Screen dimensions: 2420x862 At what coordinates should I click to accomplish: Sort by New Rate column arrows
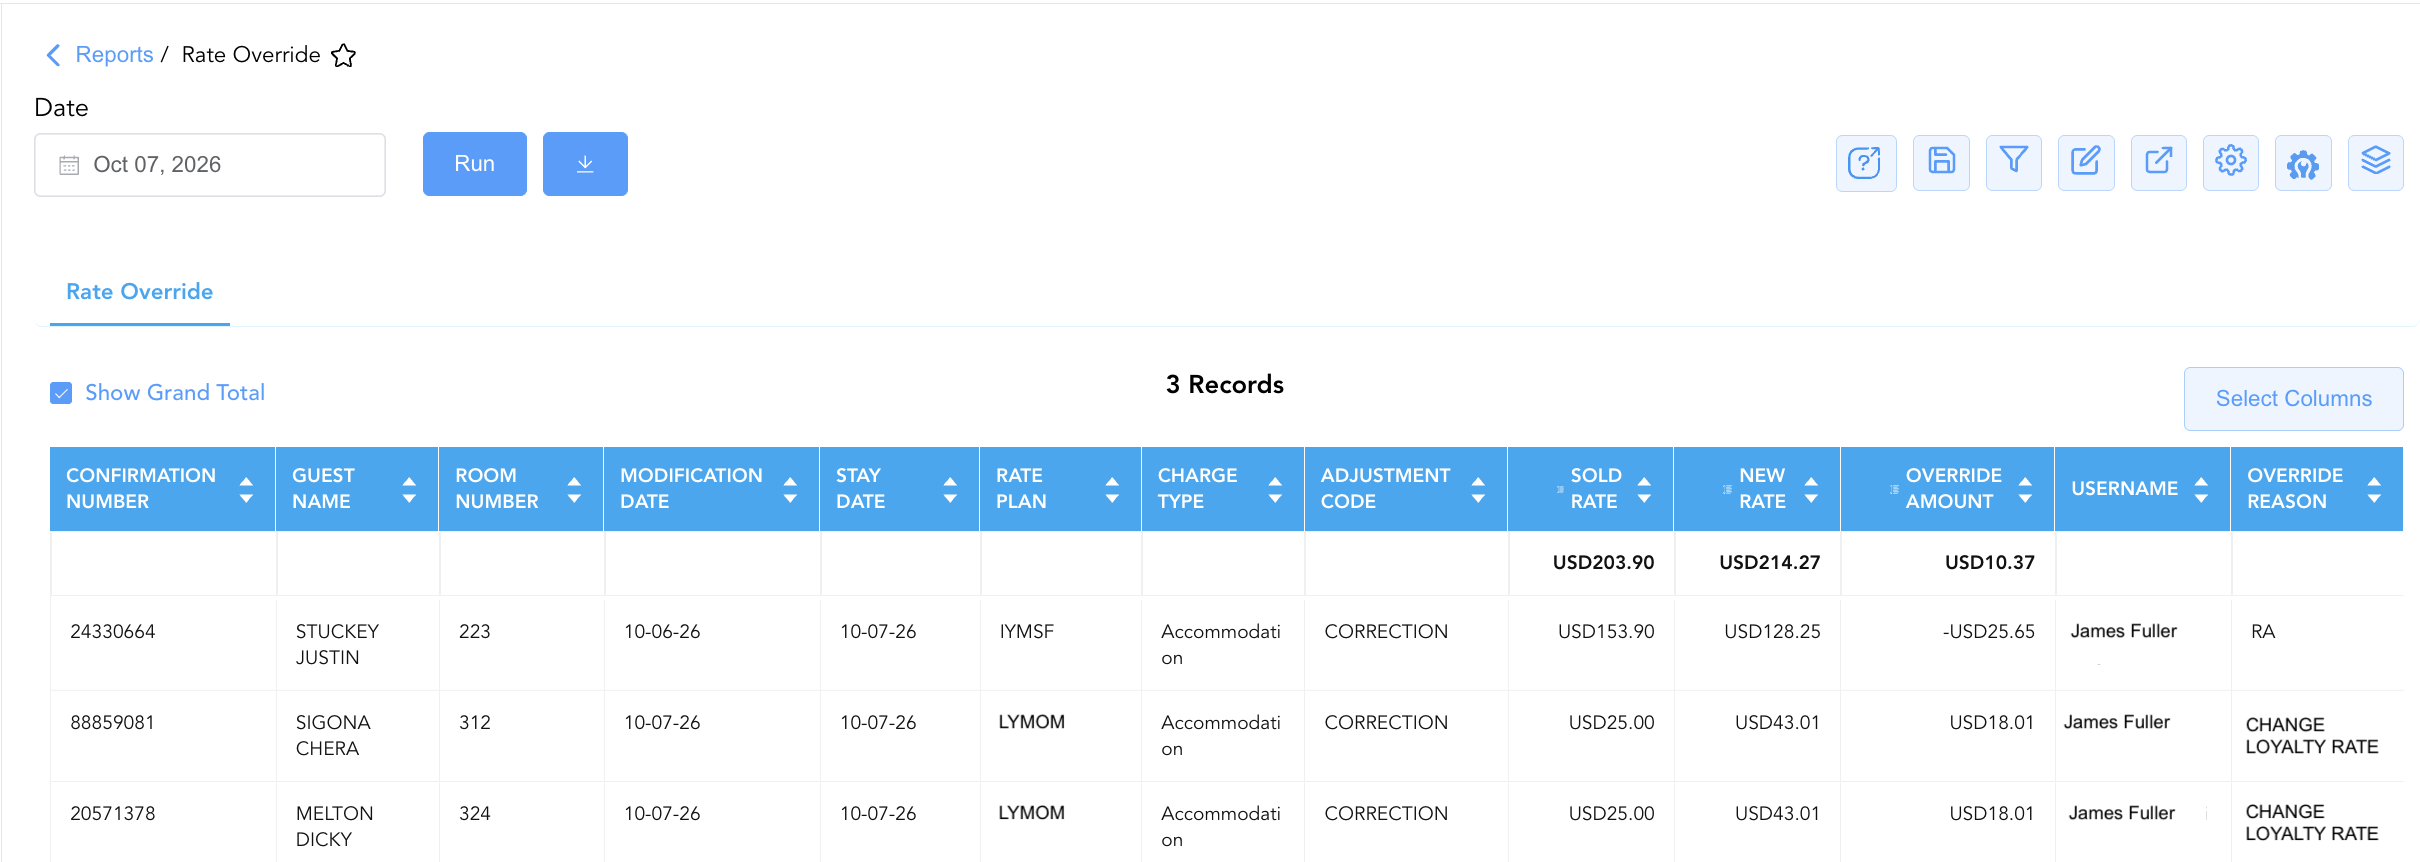[1811, 489]
